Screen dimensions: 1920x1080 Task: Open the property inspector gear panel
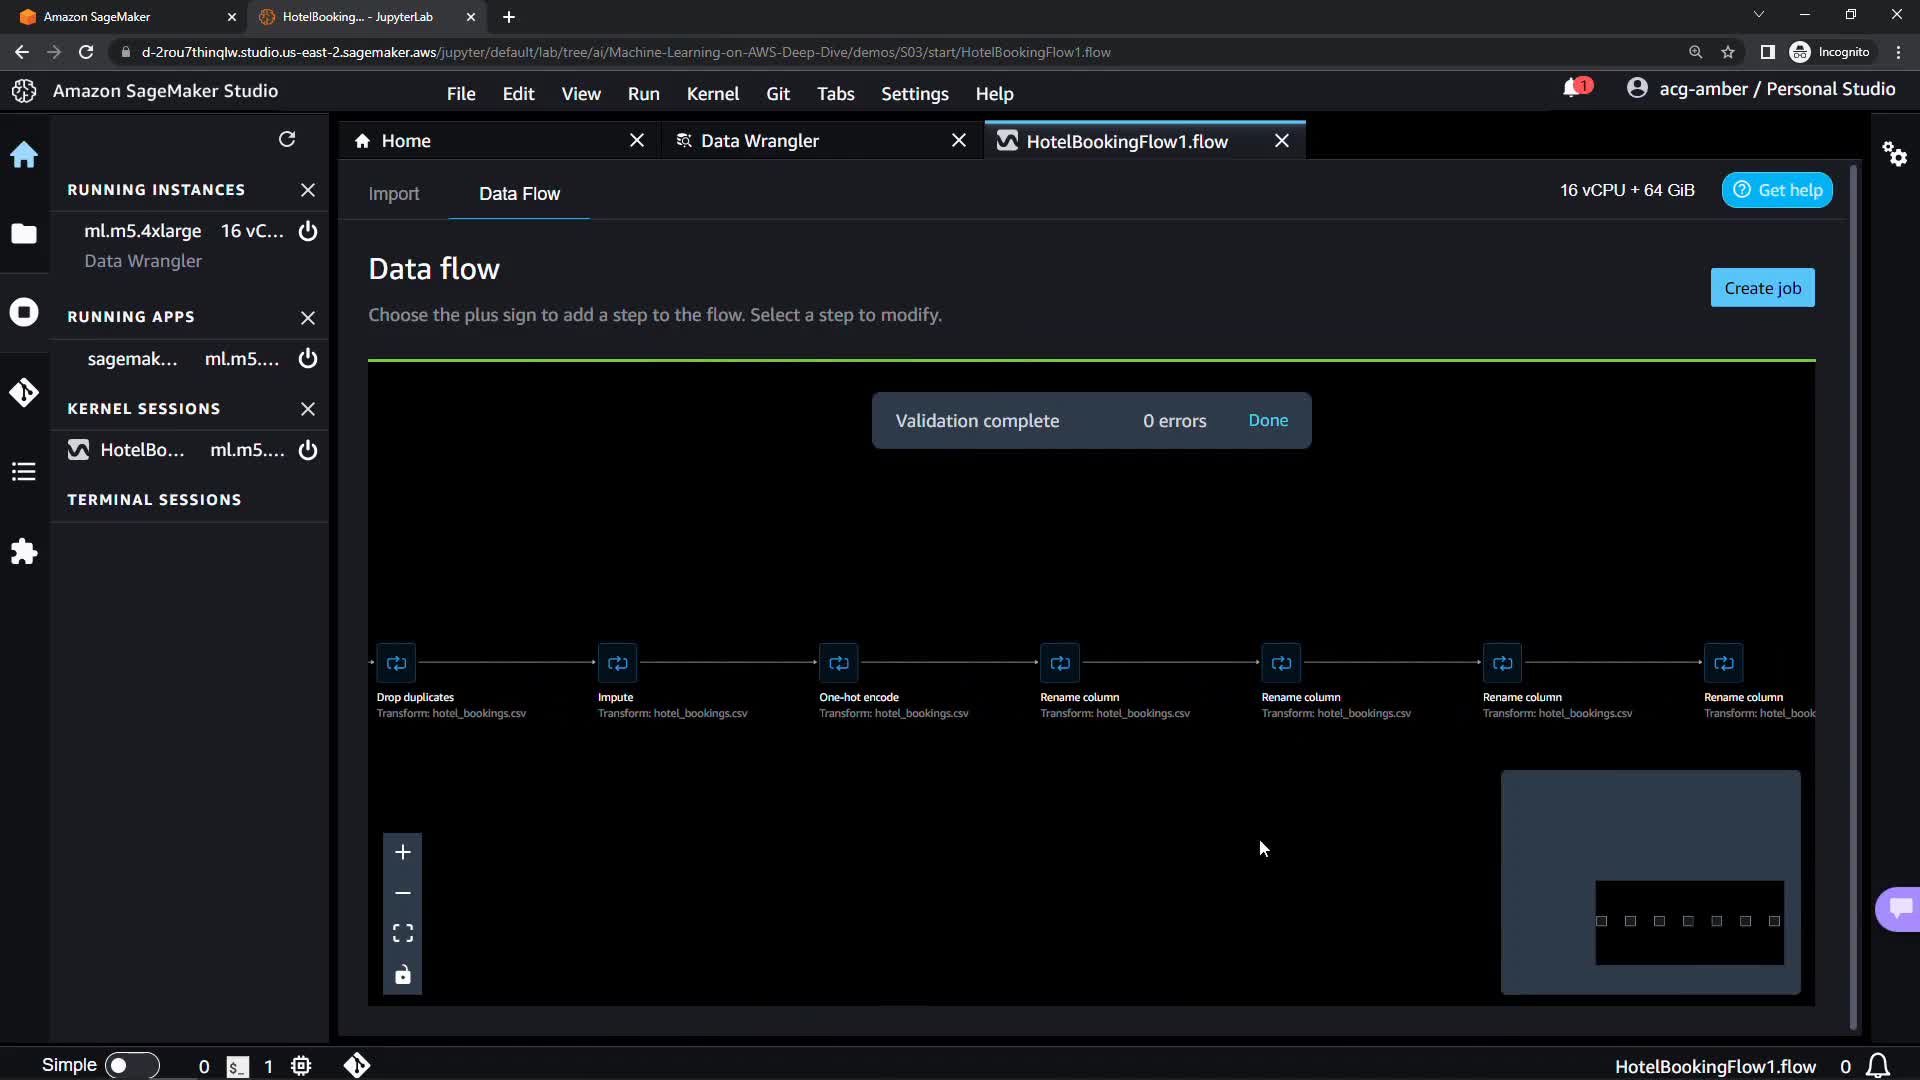pos(1895,154)
